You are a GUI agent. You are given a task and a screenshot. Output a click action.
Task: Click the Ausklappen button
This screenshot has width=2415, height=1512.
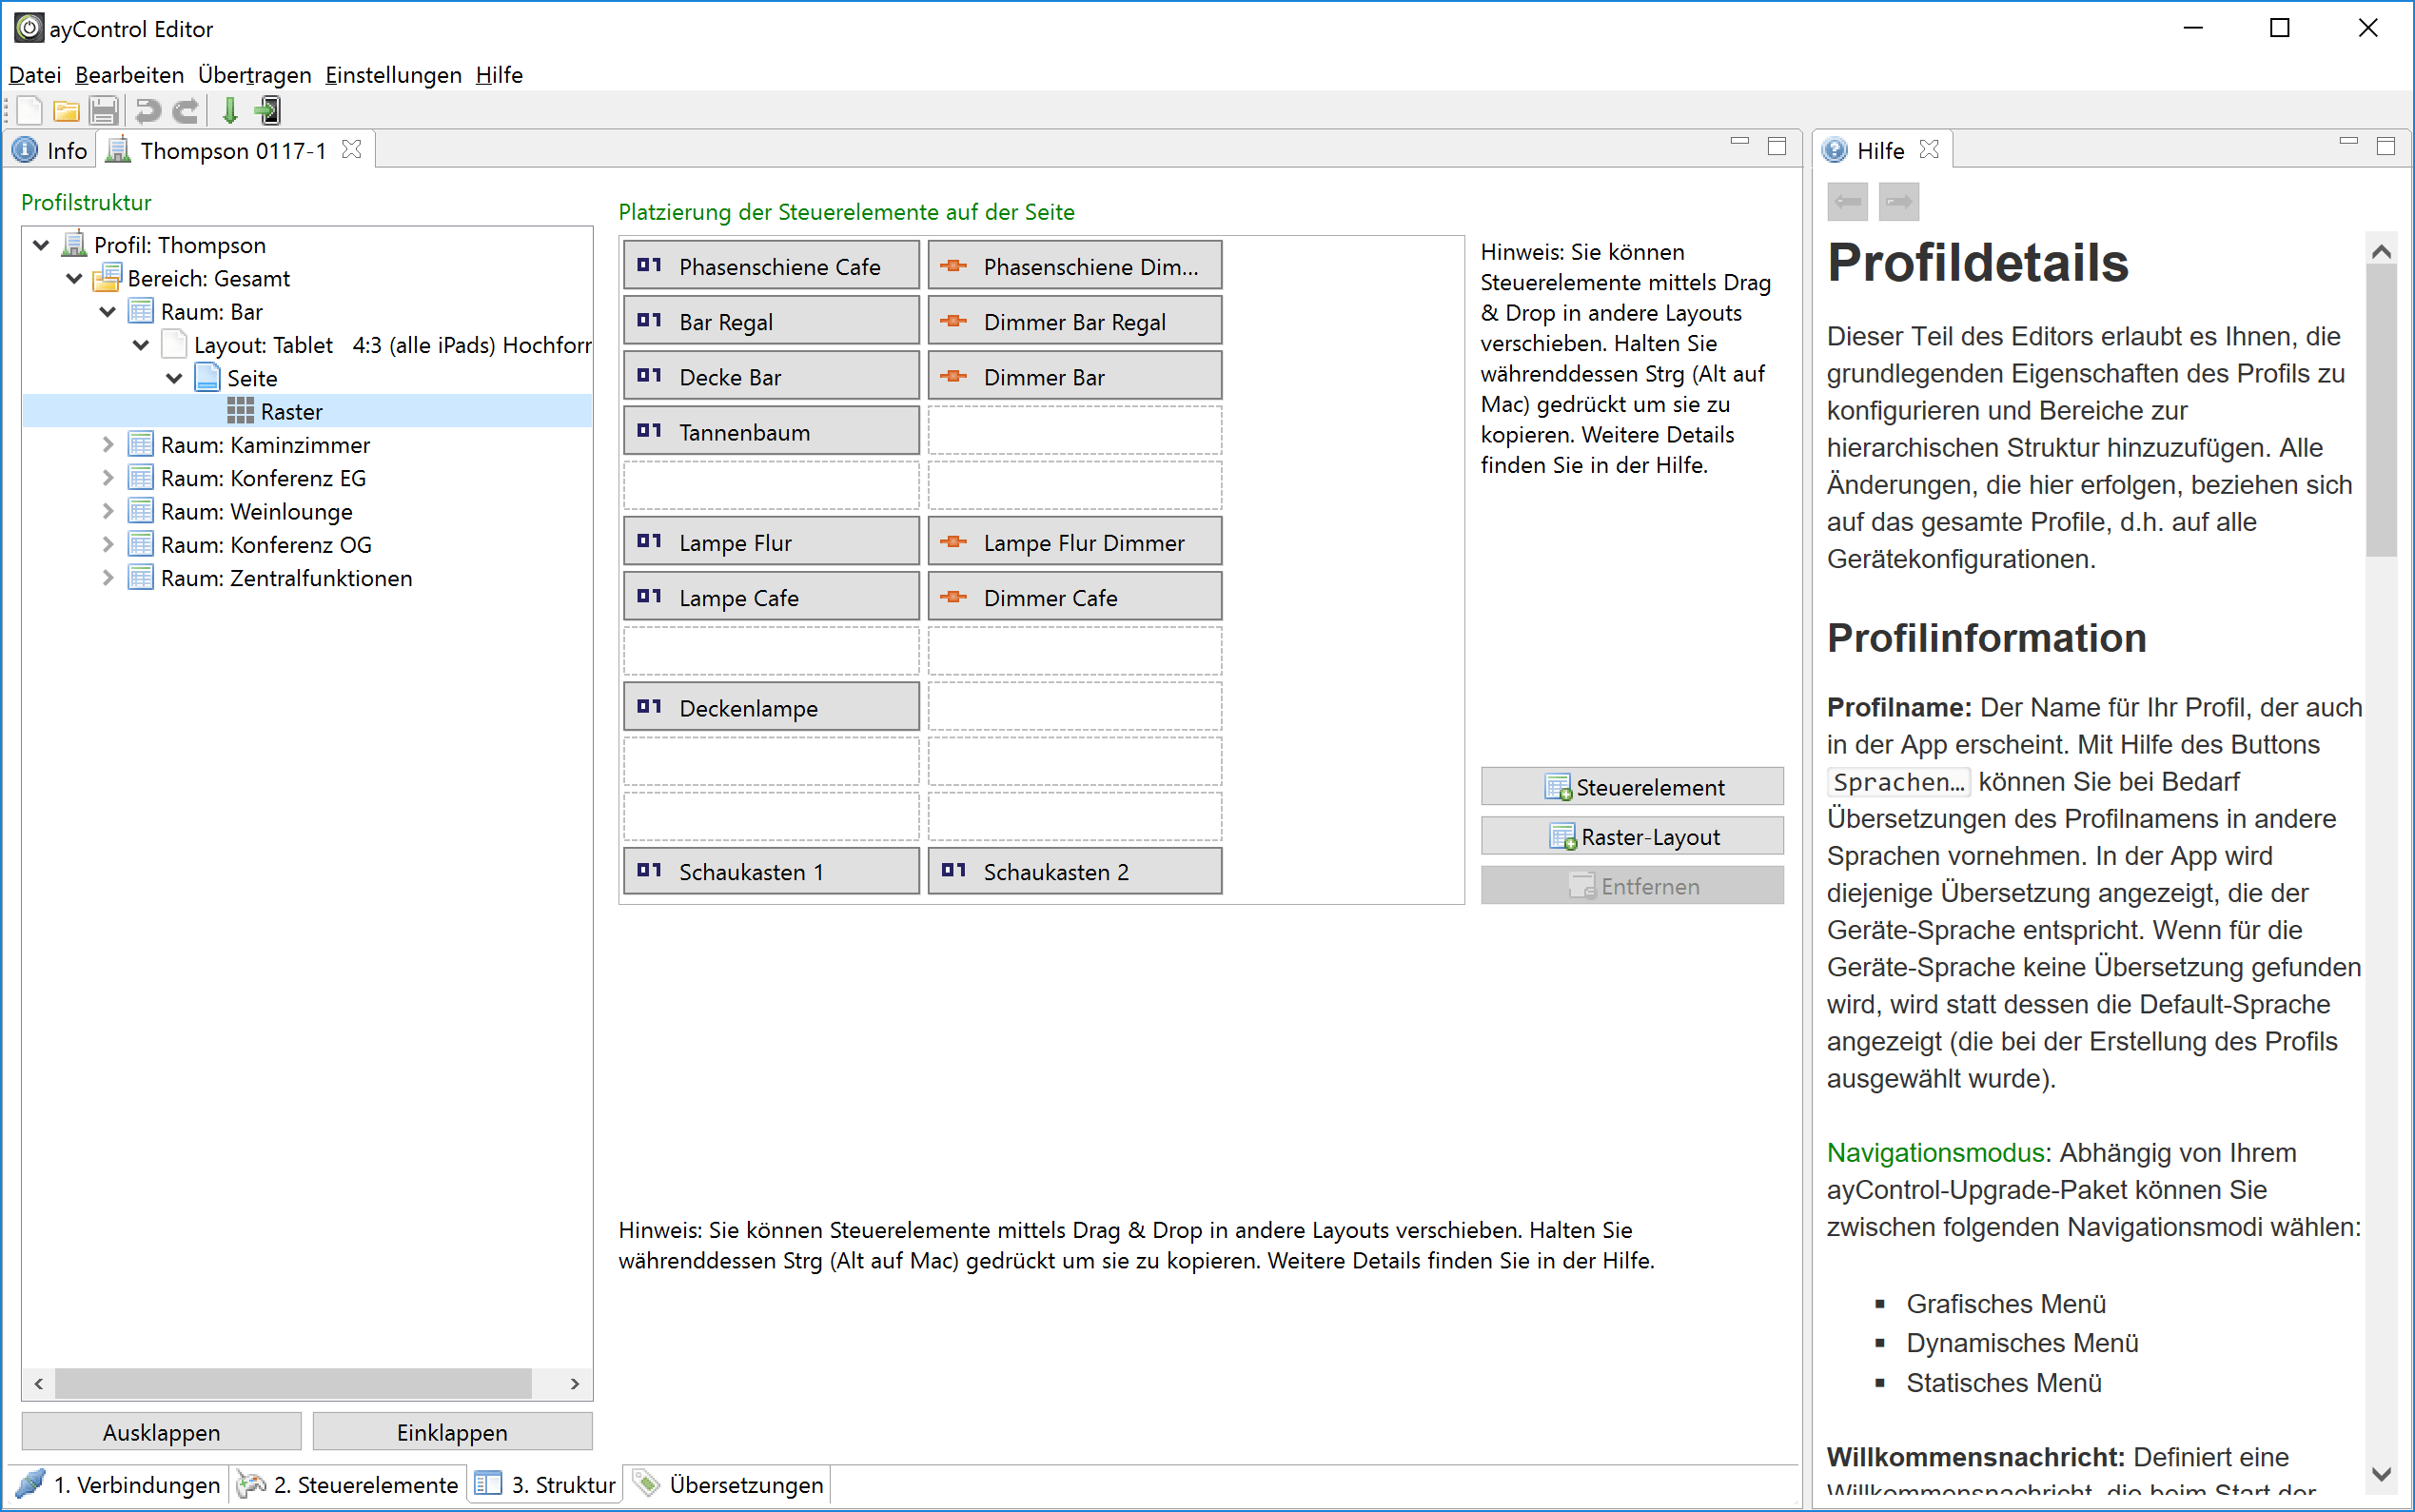tap(161, 1431)
